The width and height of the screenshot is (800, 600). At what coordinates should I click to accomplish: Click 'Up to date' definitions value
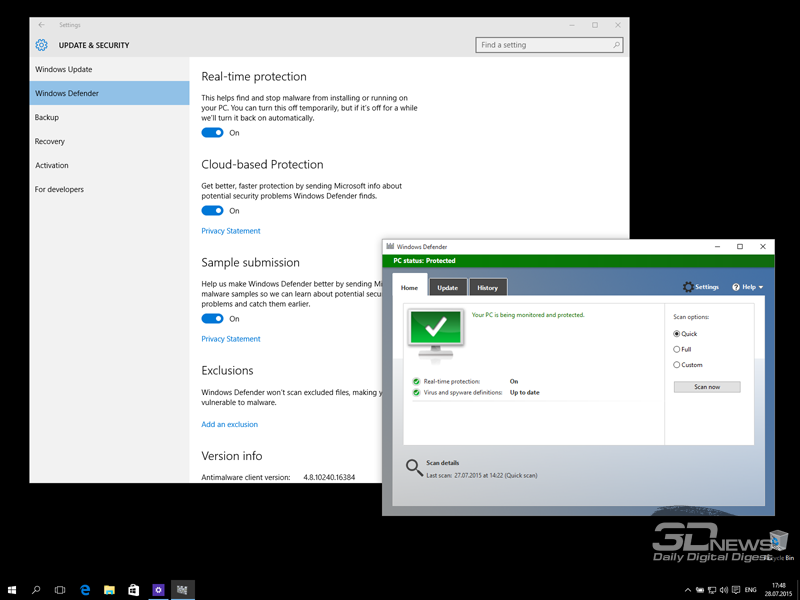[x=524, y=393]
